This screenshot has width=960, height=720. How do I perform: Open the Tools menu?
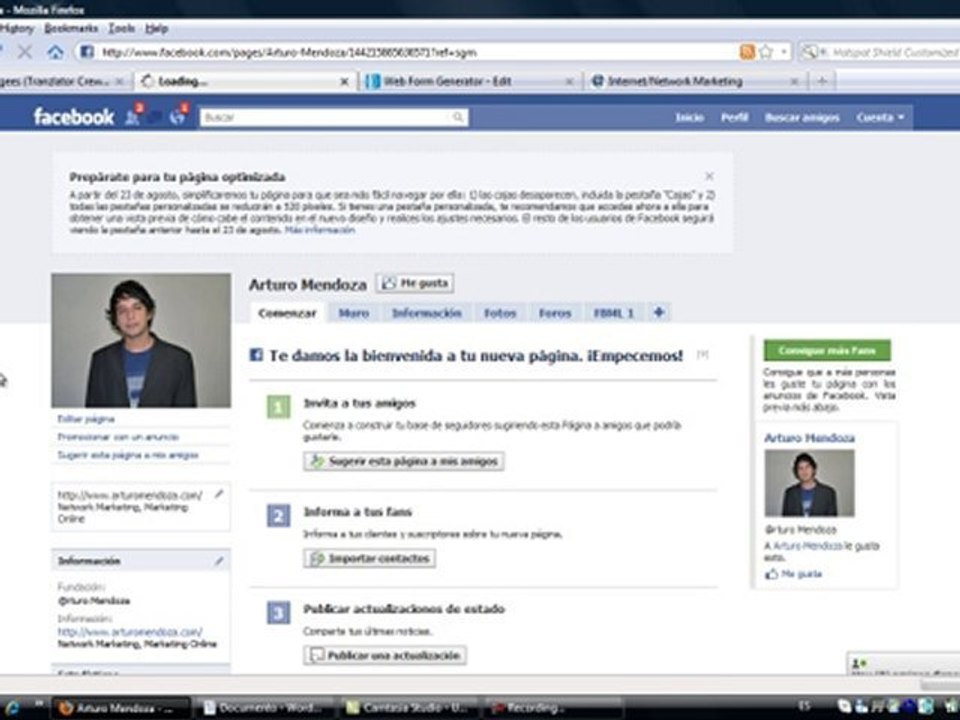(x=121, y=29)
